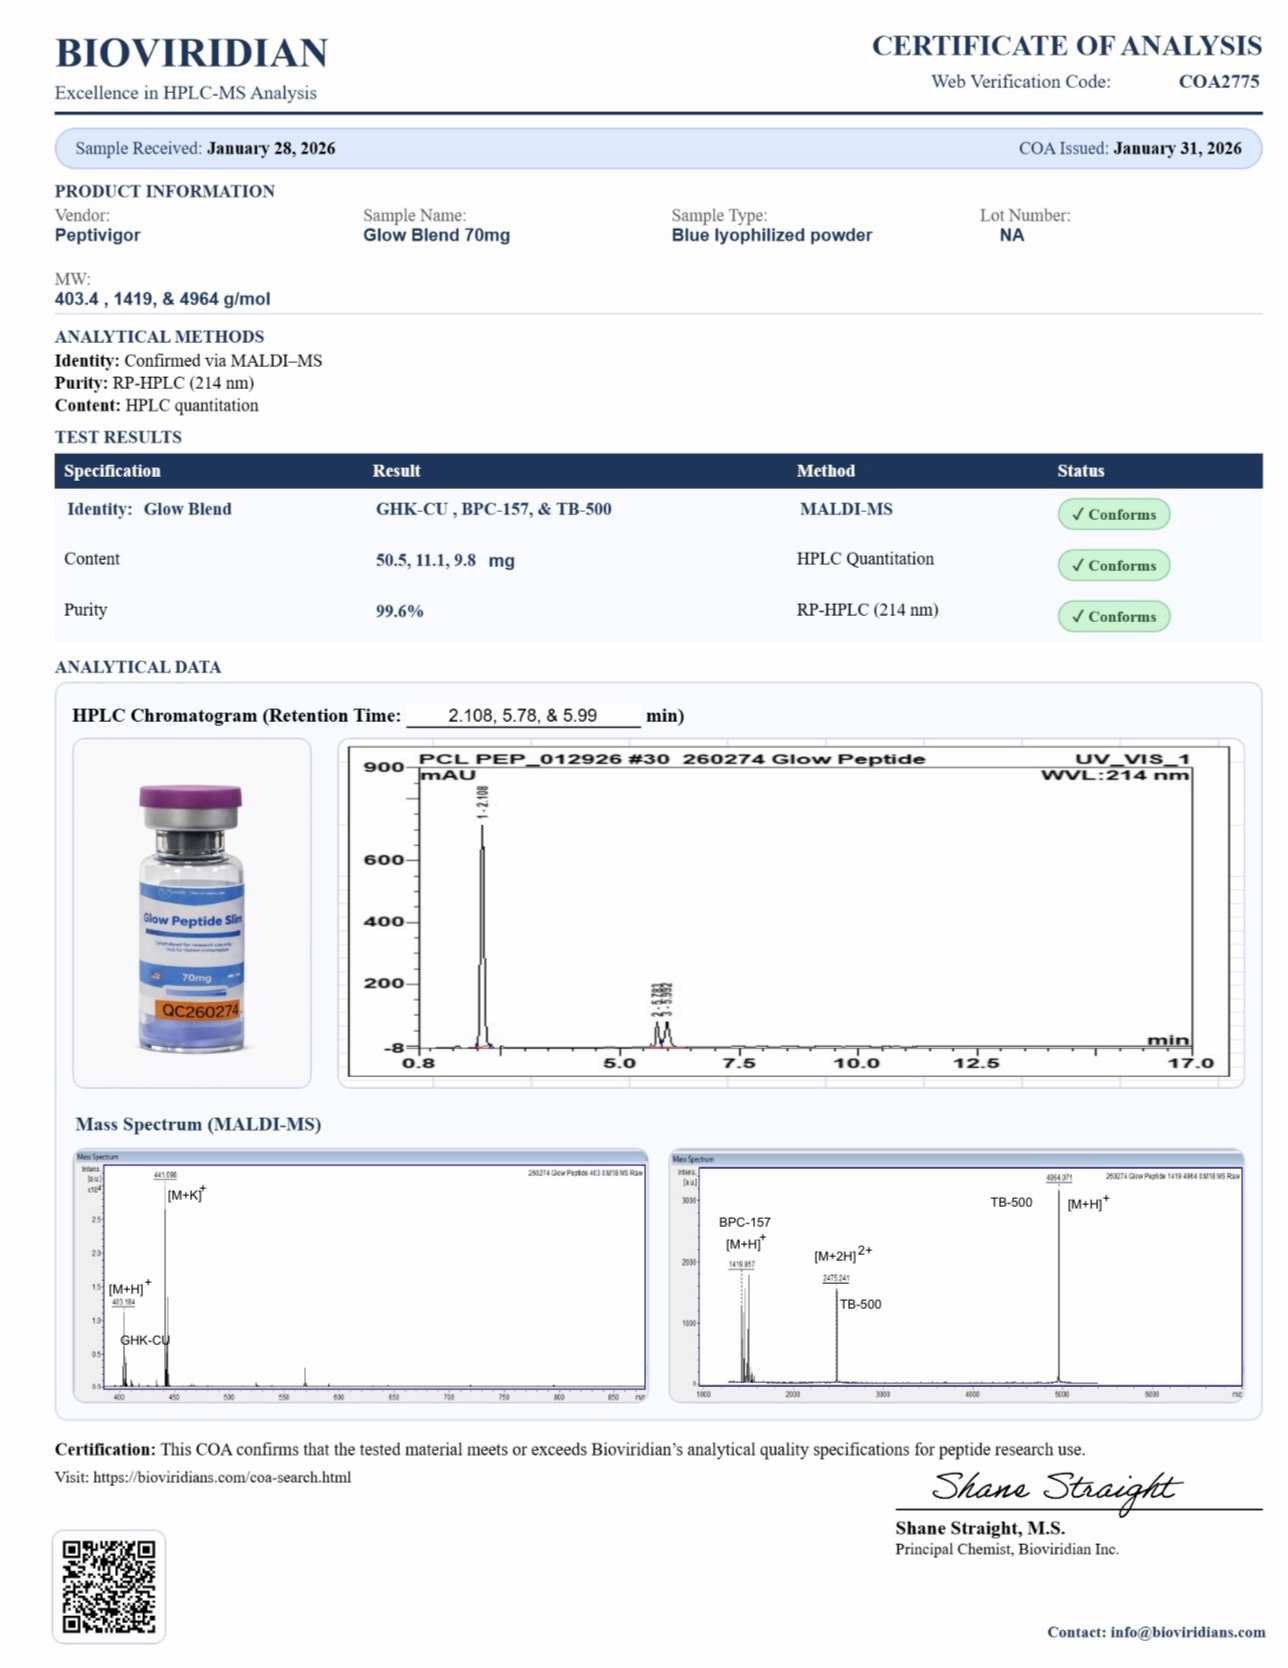The height and width of the screenshot is (1668, 1288).
Task: Click the Result column header
Action: [x=396, y=471]
